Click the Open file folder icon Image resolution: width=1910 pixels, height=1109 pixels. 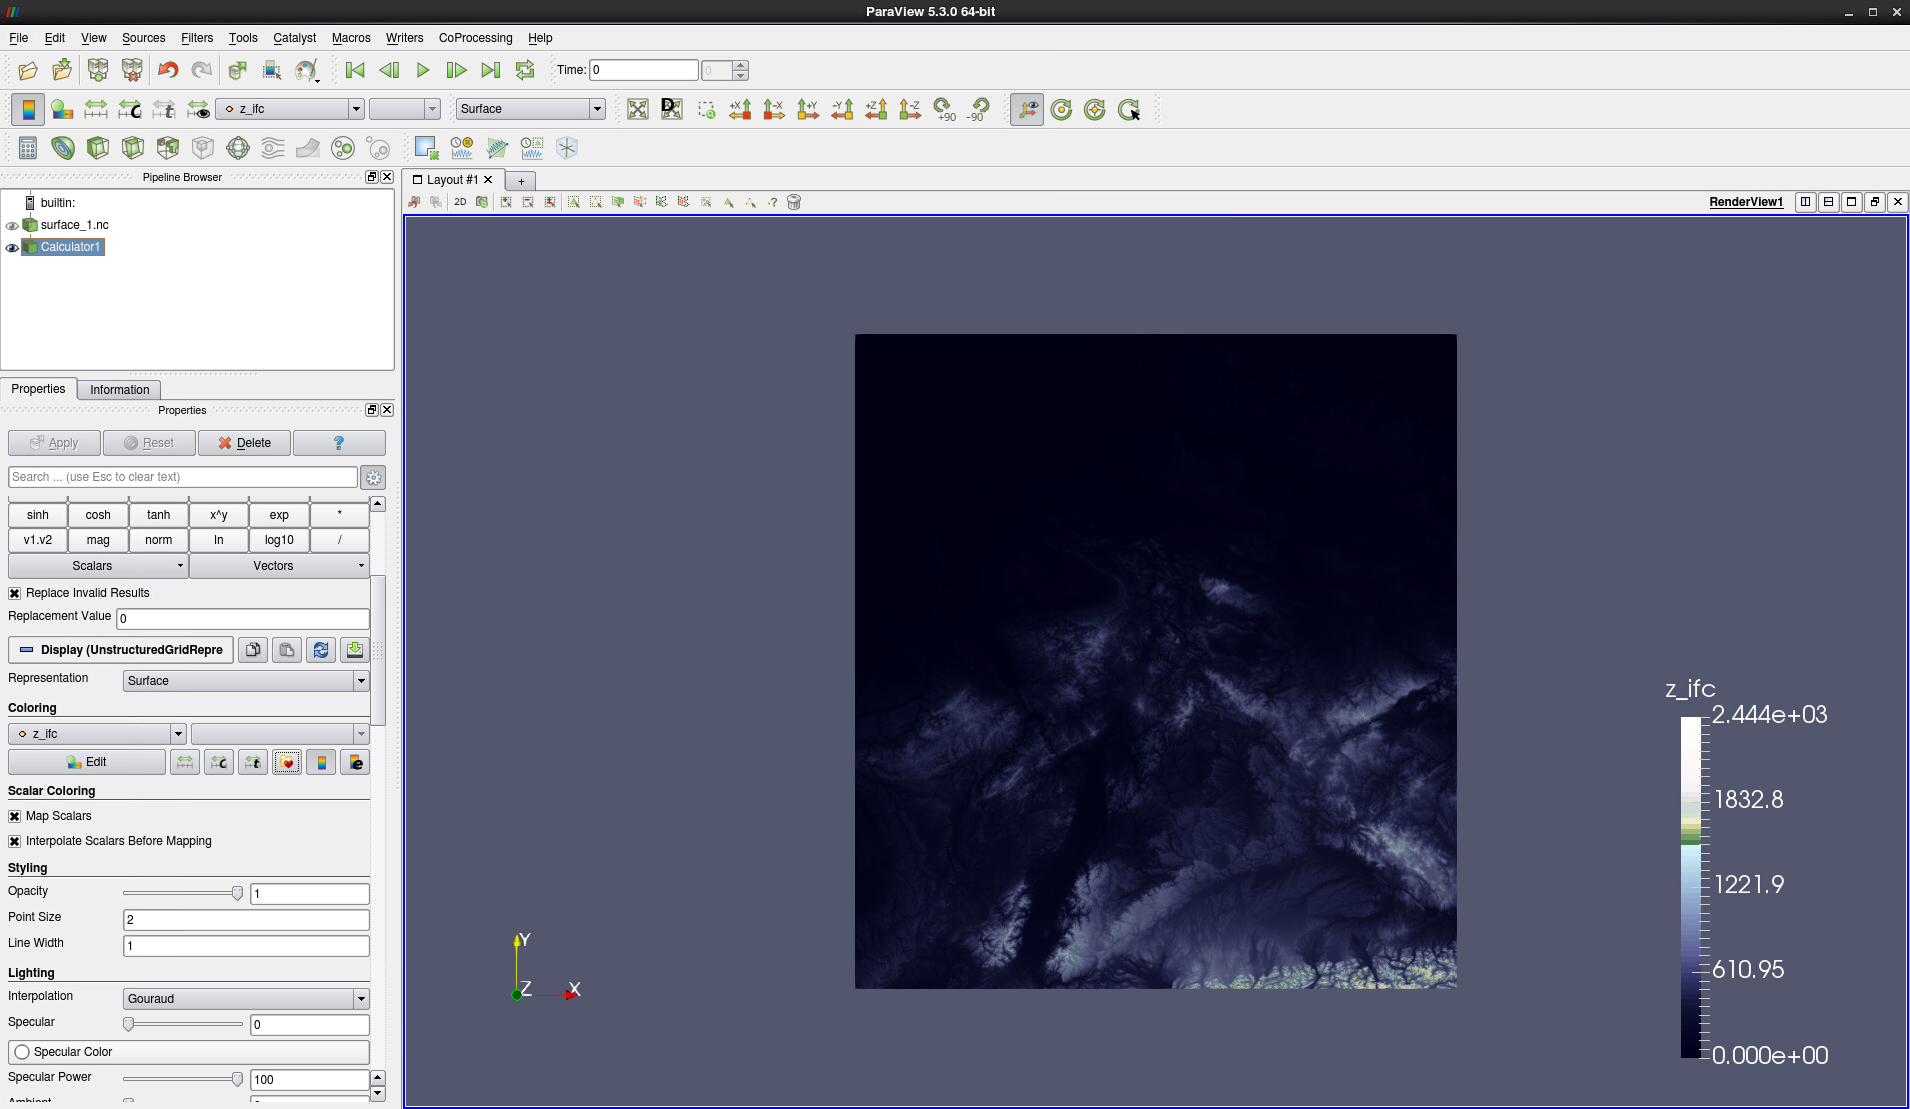tap(28, 70)
